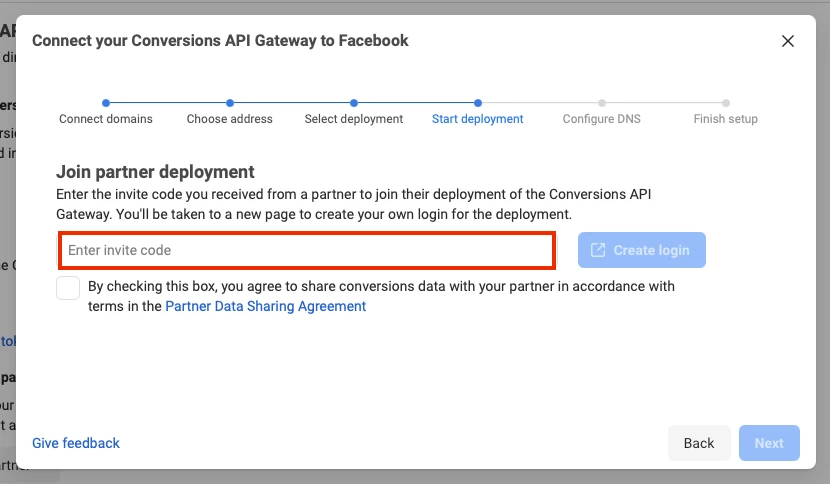Click the dialog title about Conversions API Gateway
Screen dimensions: 830x484
tap(220, 41)
